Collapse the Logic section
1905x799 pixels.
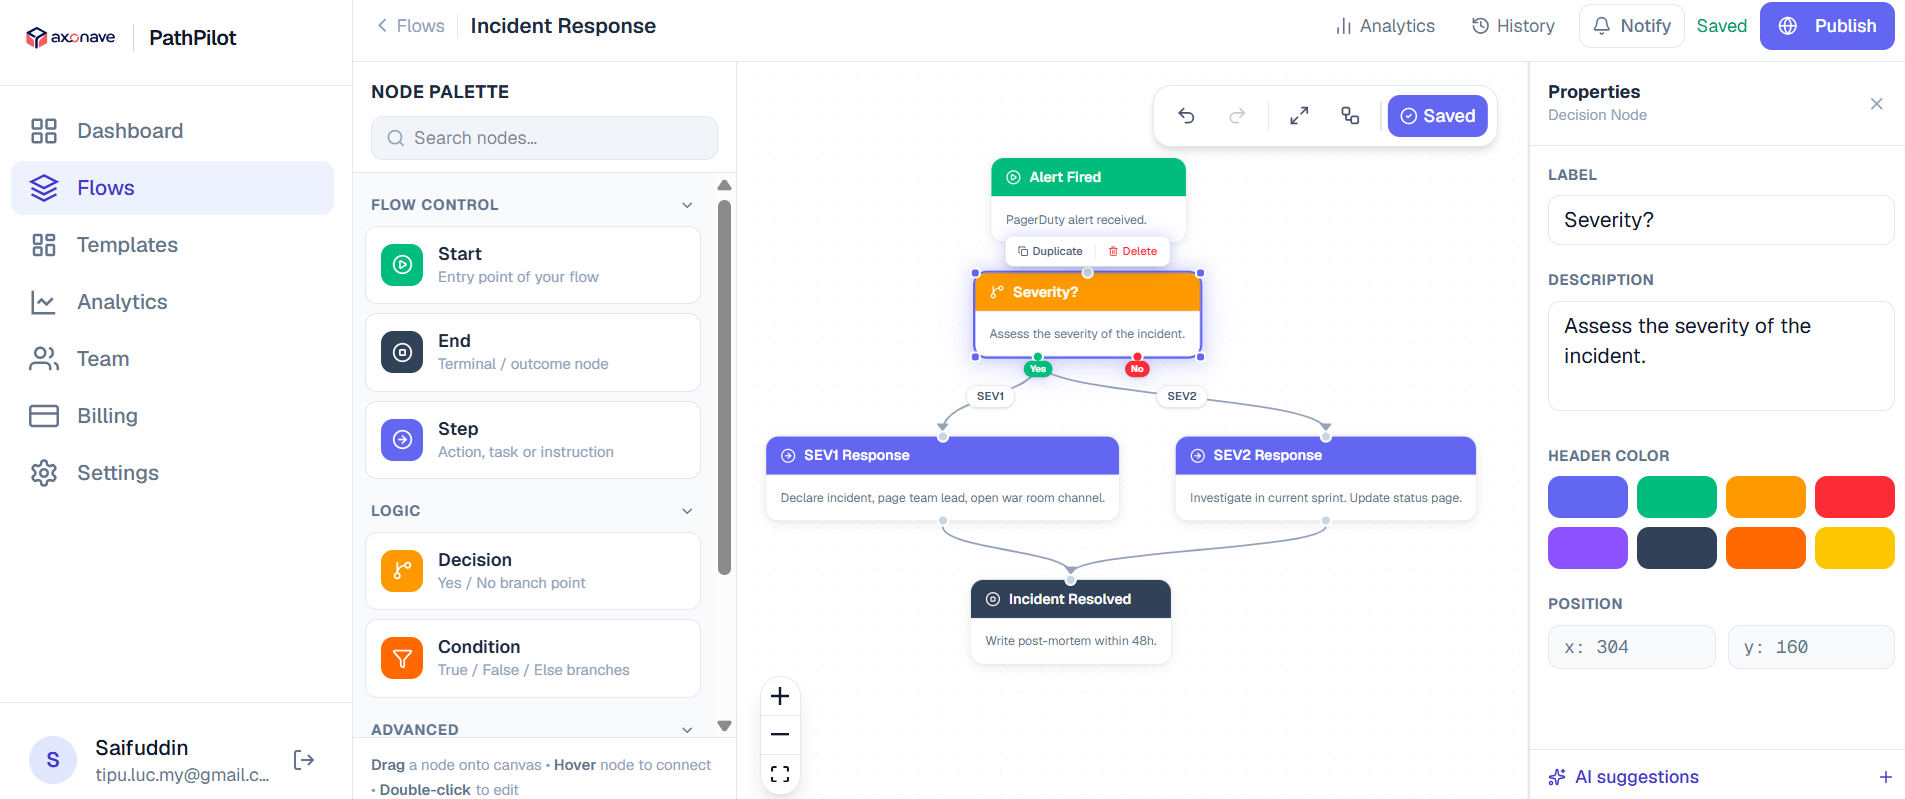point(687,511)
